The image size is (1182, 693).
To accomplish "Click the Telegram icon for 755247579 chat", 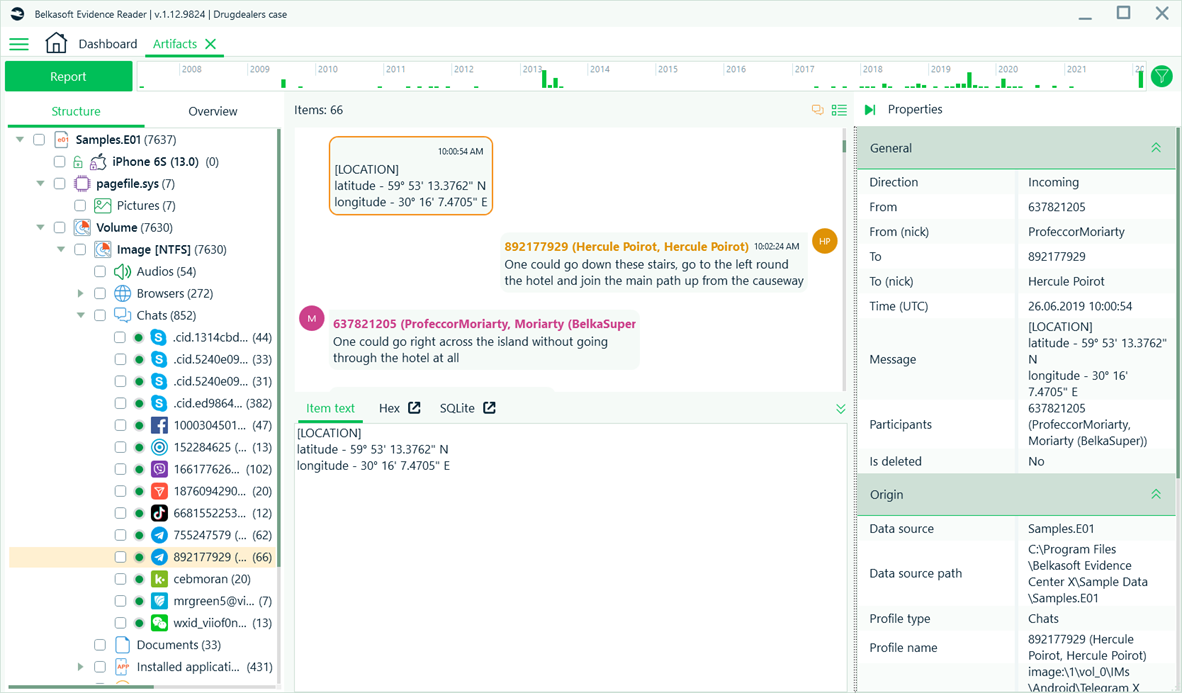I will coord(159,535).
